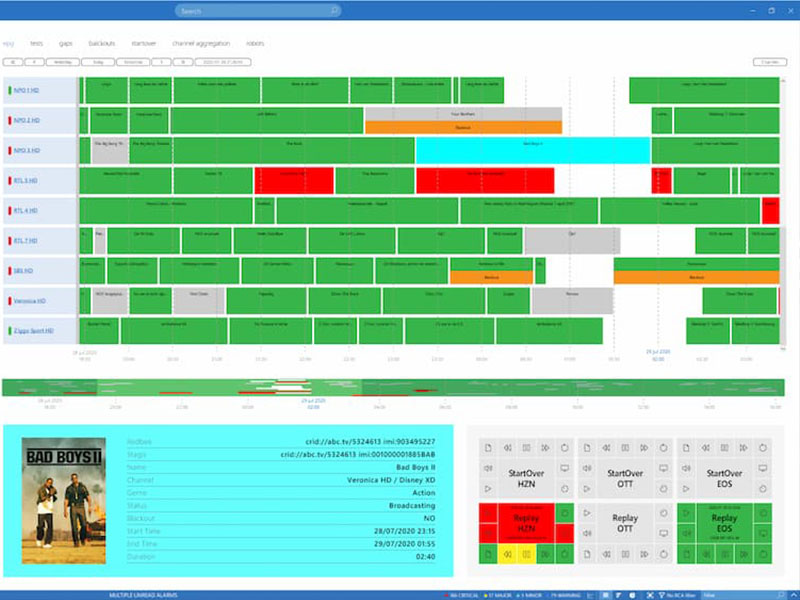Open the RTL 5 HD channel link
Viewport: 800px width, 600px height.
26,181
